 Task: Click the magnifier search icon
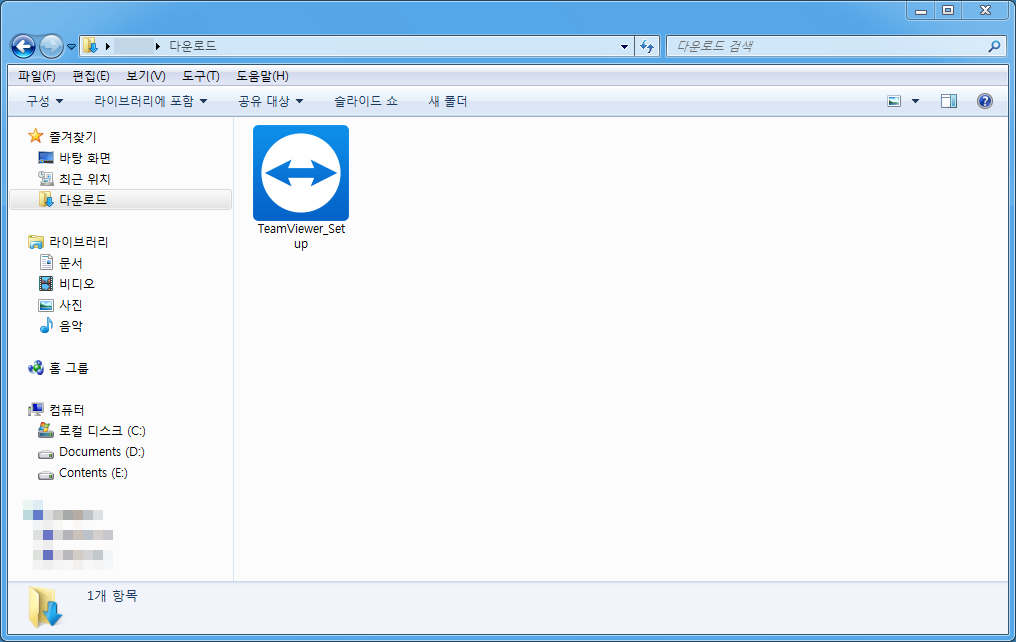tap(994, 46)
